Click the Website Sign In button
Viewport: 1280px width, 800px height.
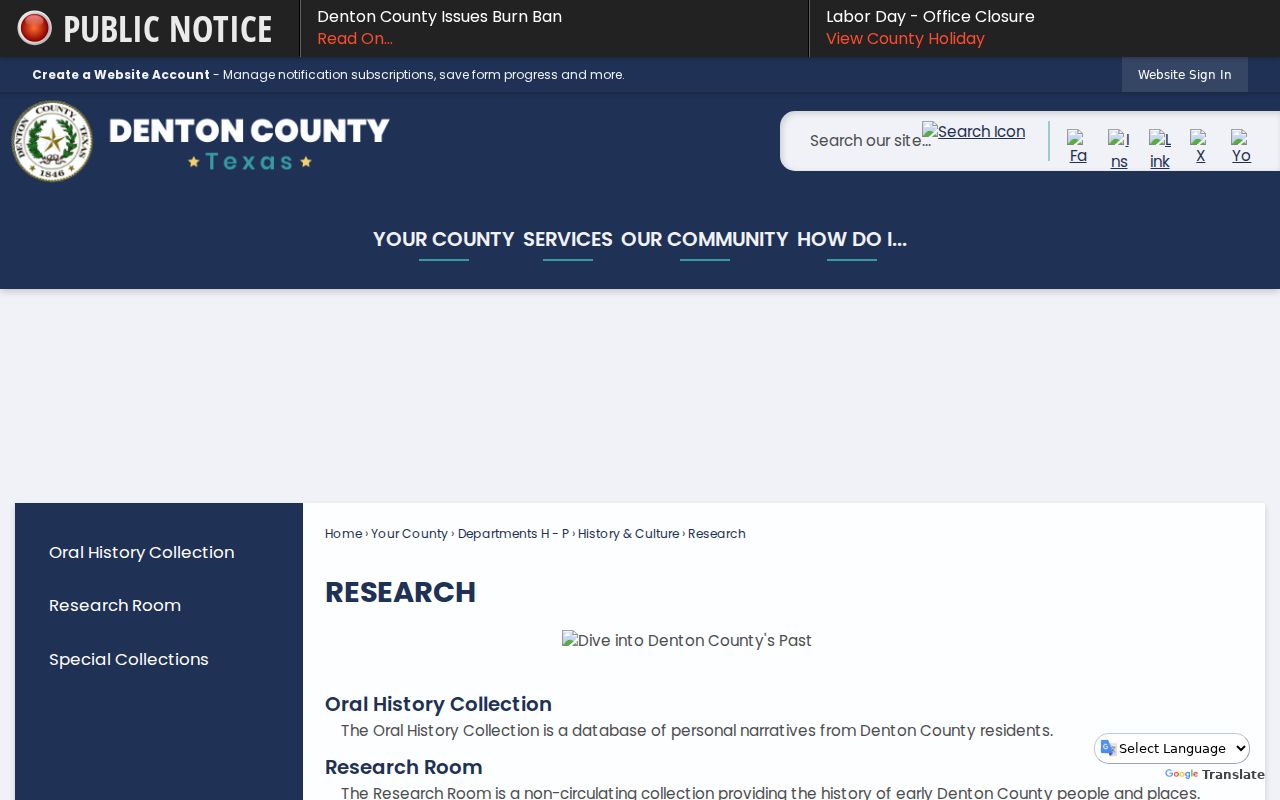click(1184, 75)
